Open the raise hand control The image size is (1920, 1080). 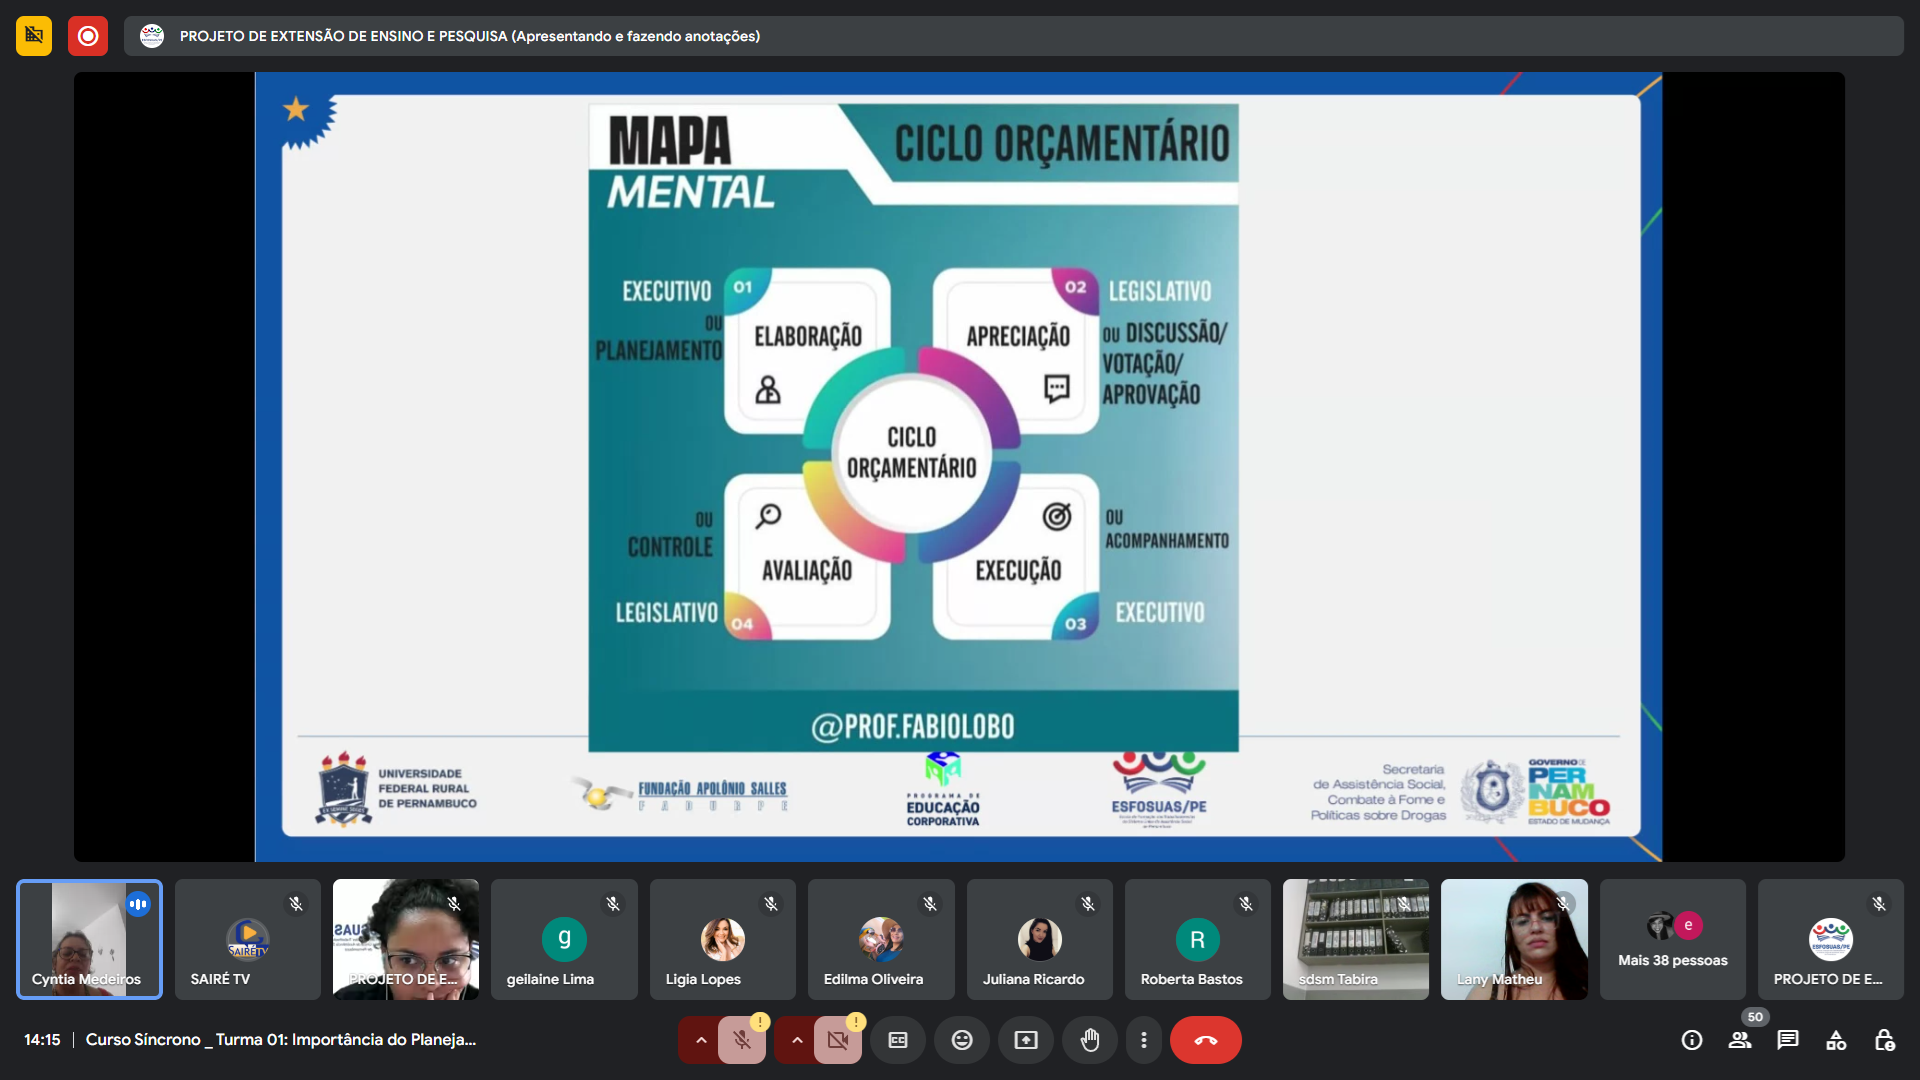[x=1090, y=1040]
